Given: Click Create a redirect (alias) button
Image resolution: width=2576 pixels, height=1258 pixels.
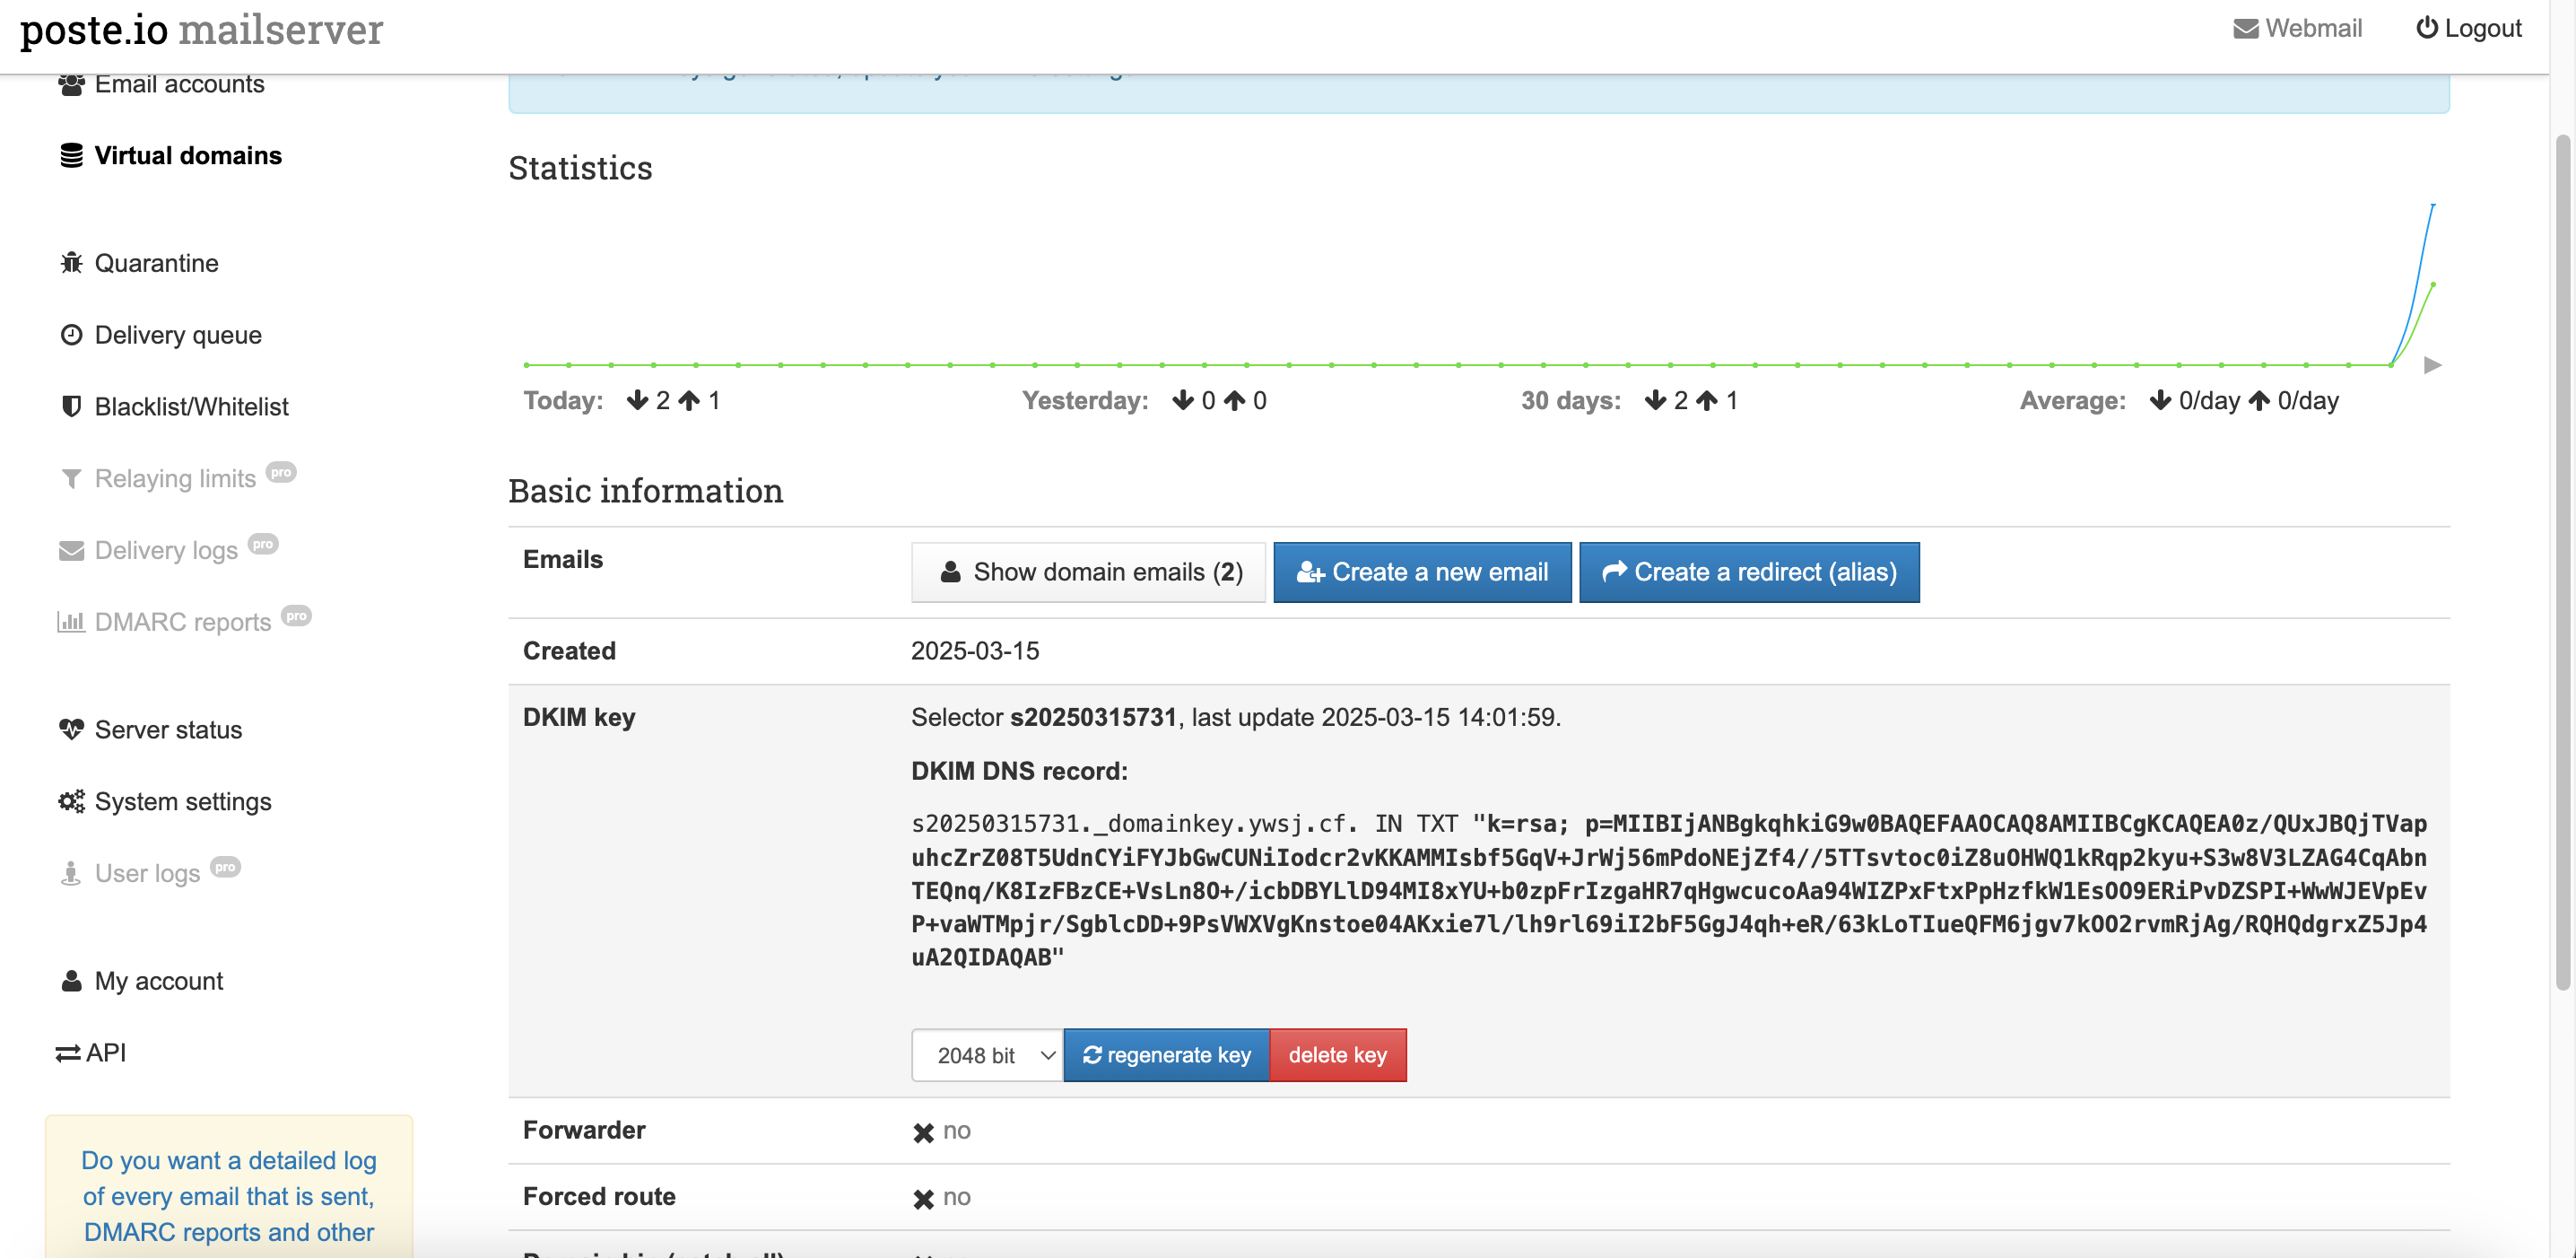Looking at the screenshot, I should point(1748,572).
